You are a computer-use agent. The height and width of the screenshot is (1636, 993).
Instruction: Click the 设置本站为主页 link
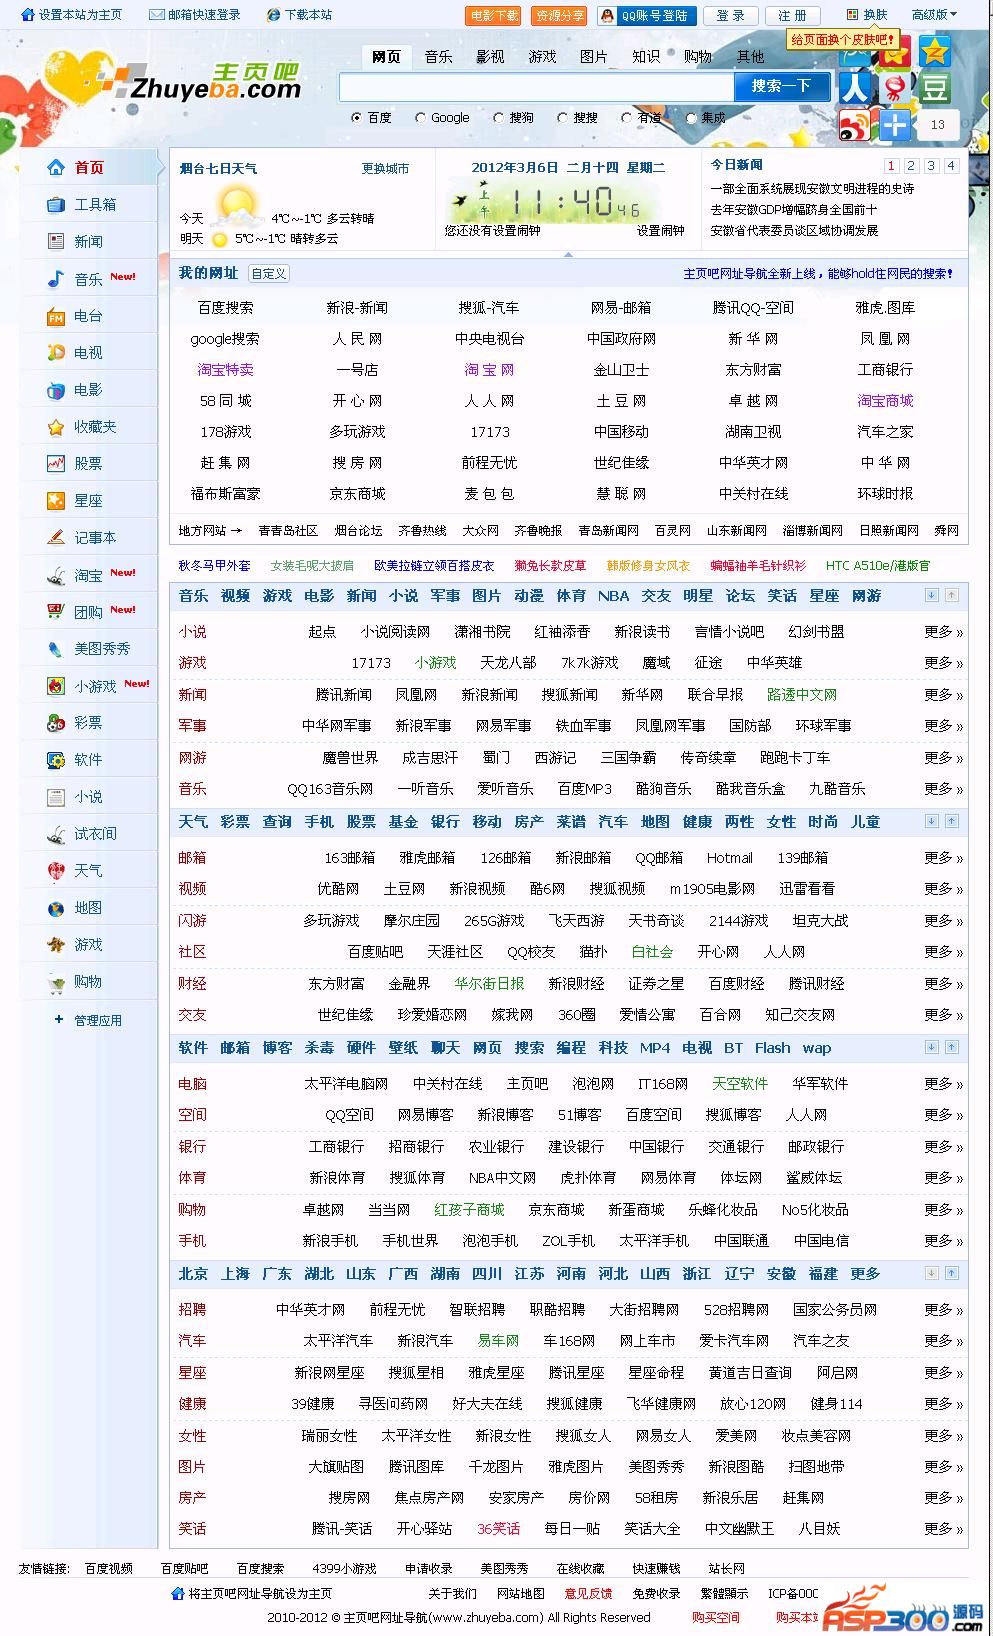(x=71, y=15)
